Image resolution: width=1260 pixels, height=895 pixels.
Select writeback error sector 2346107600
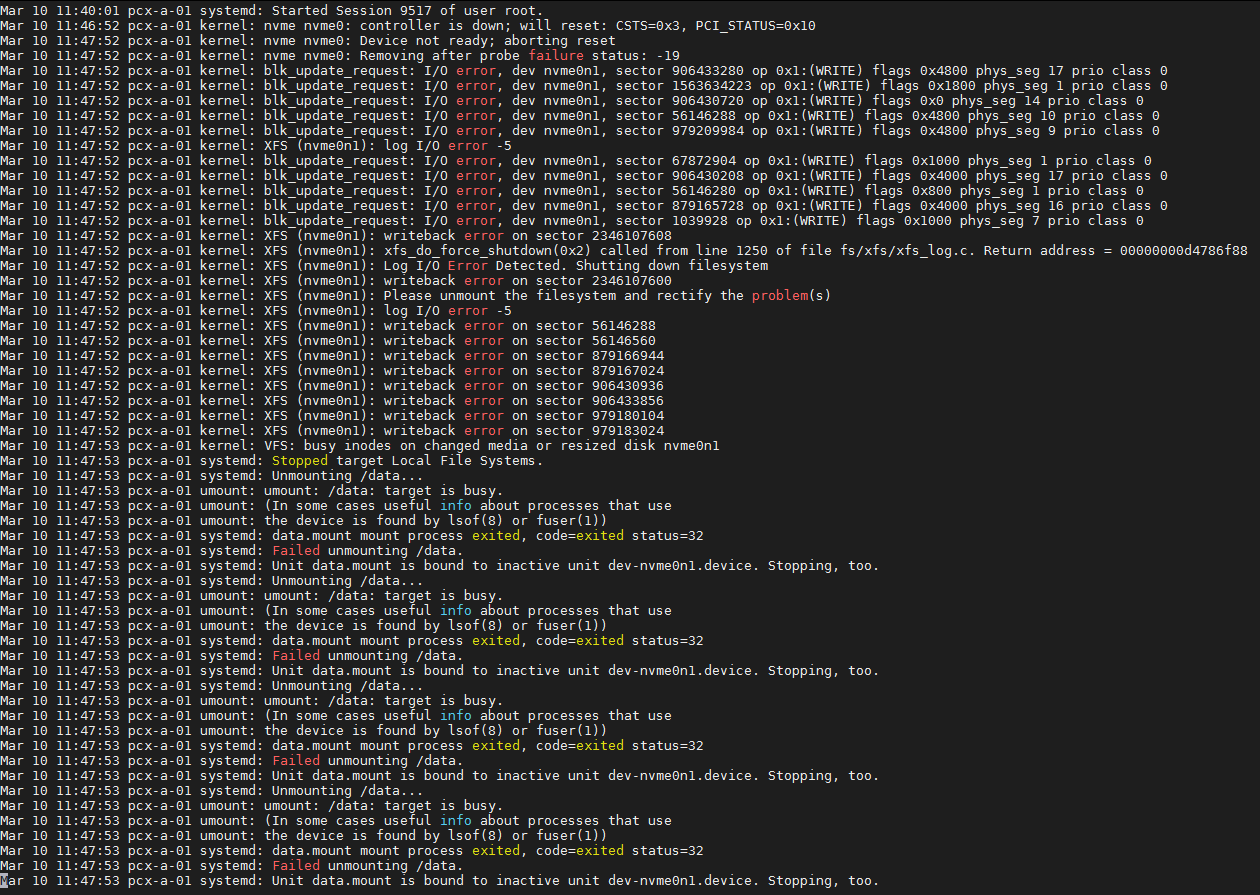click(x=632, y=280)
